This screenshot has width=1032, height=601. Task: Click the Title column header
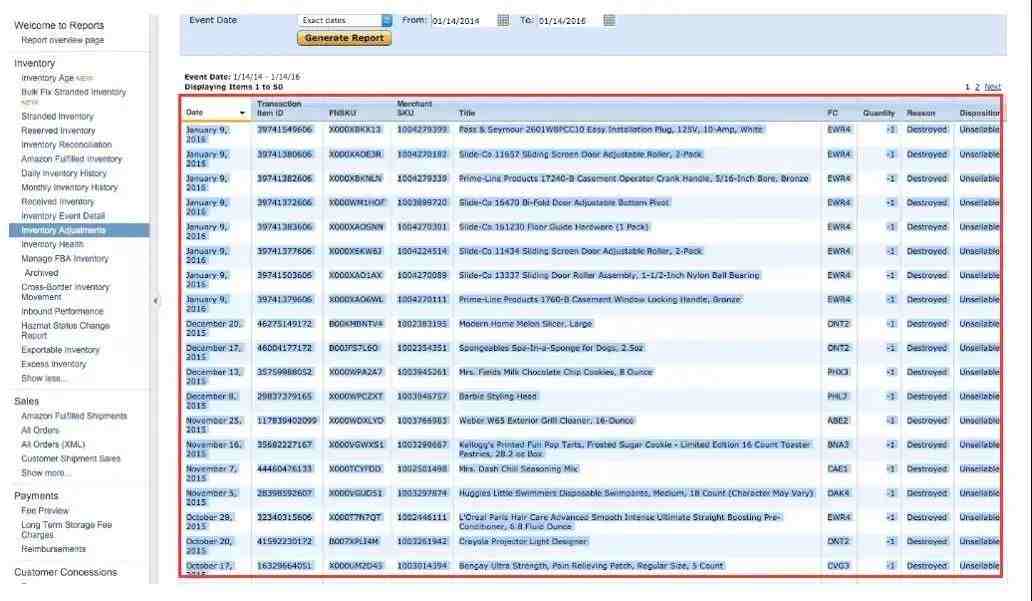[x=467, y=113]
